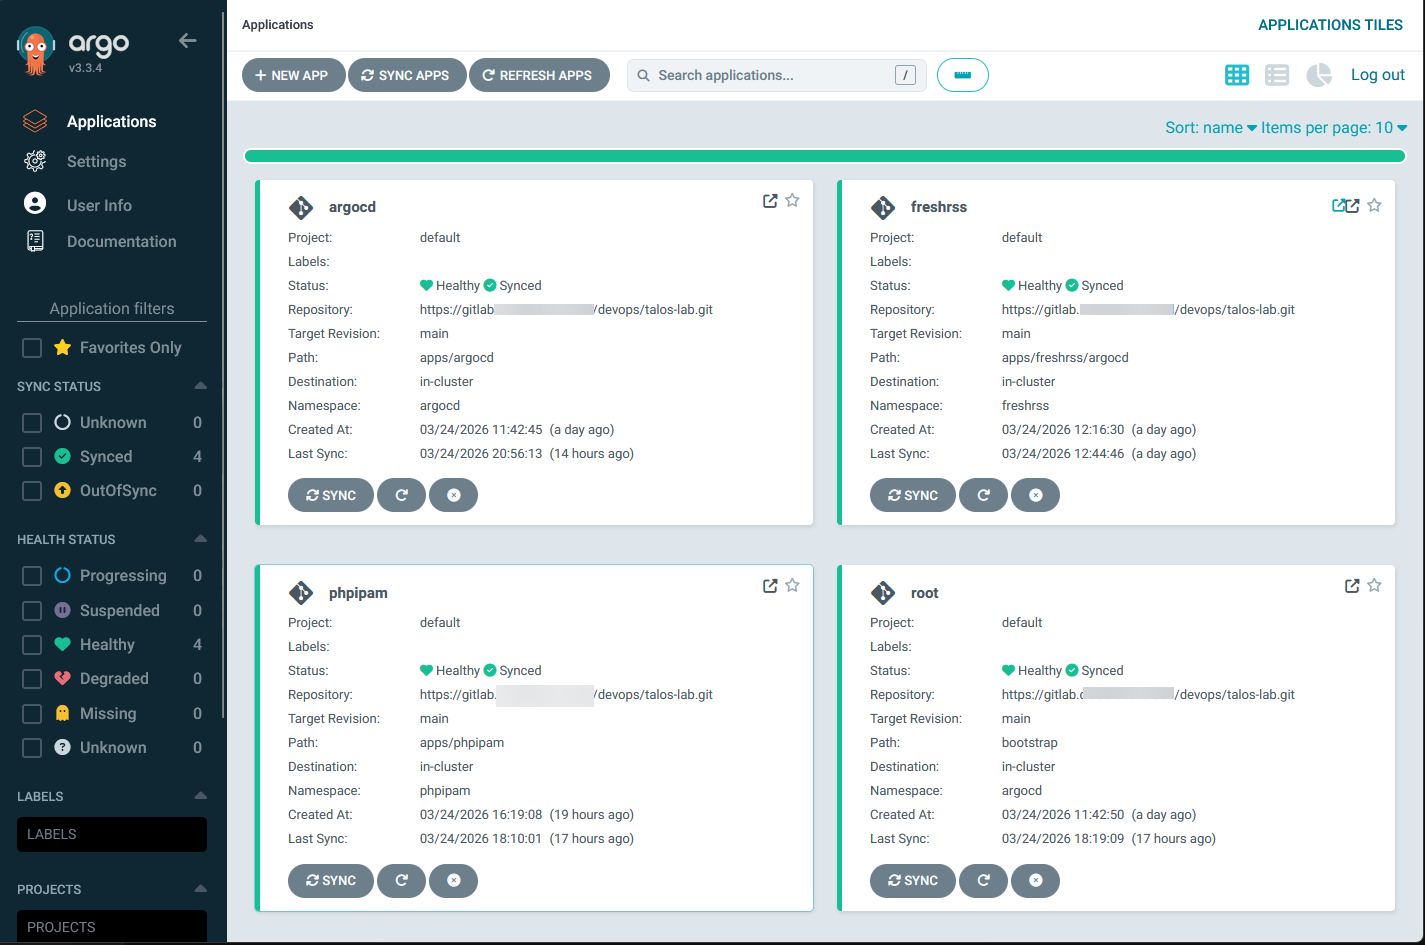Toggle the health status bar button
The width and height of the screenshot is (1425, 945).
[x=963, y=75]
